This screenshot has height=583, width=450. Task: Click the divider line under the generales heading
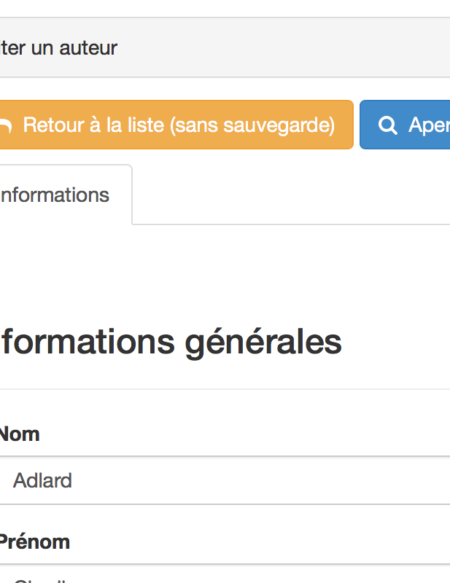(225, 389)
